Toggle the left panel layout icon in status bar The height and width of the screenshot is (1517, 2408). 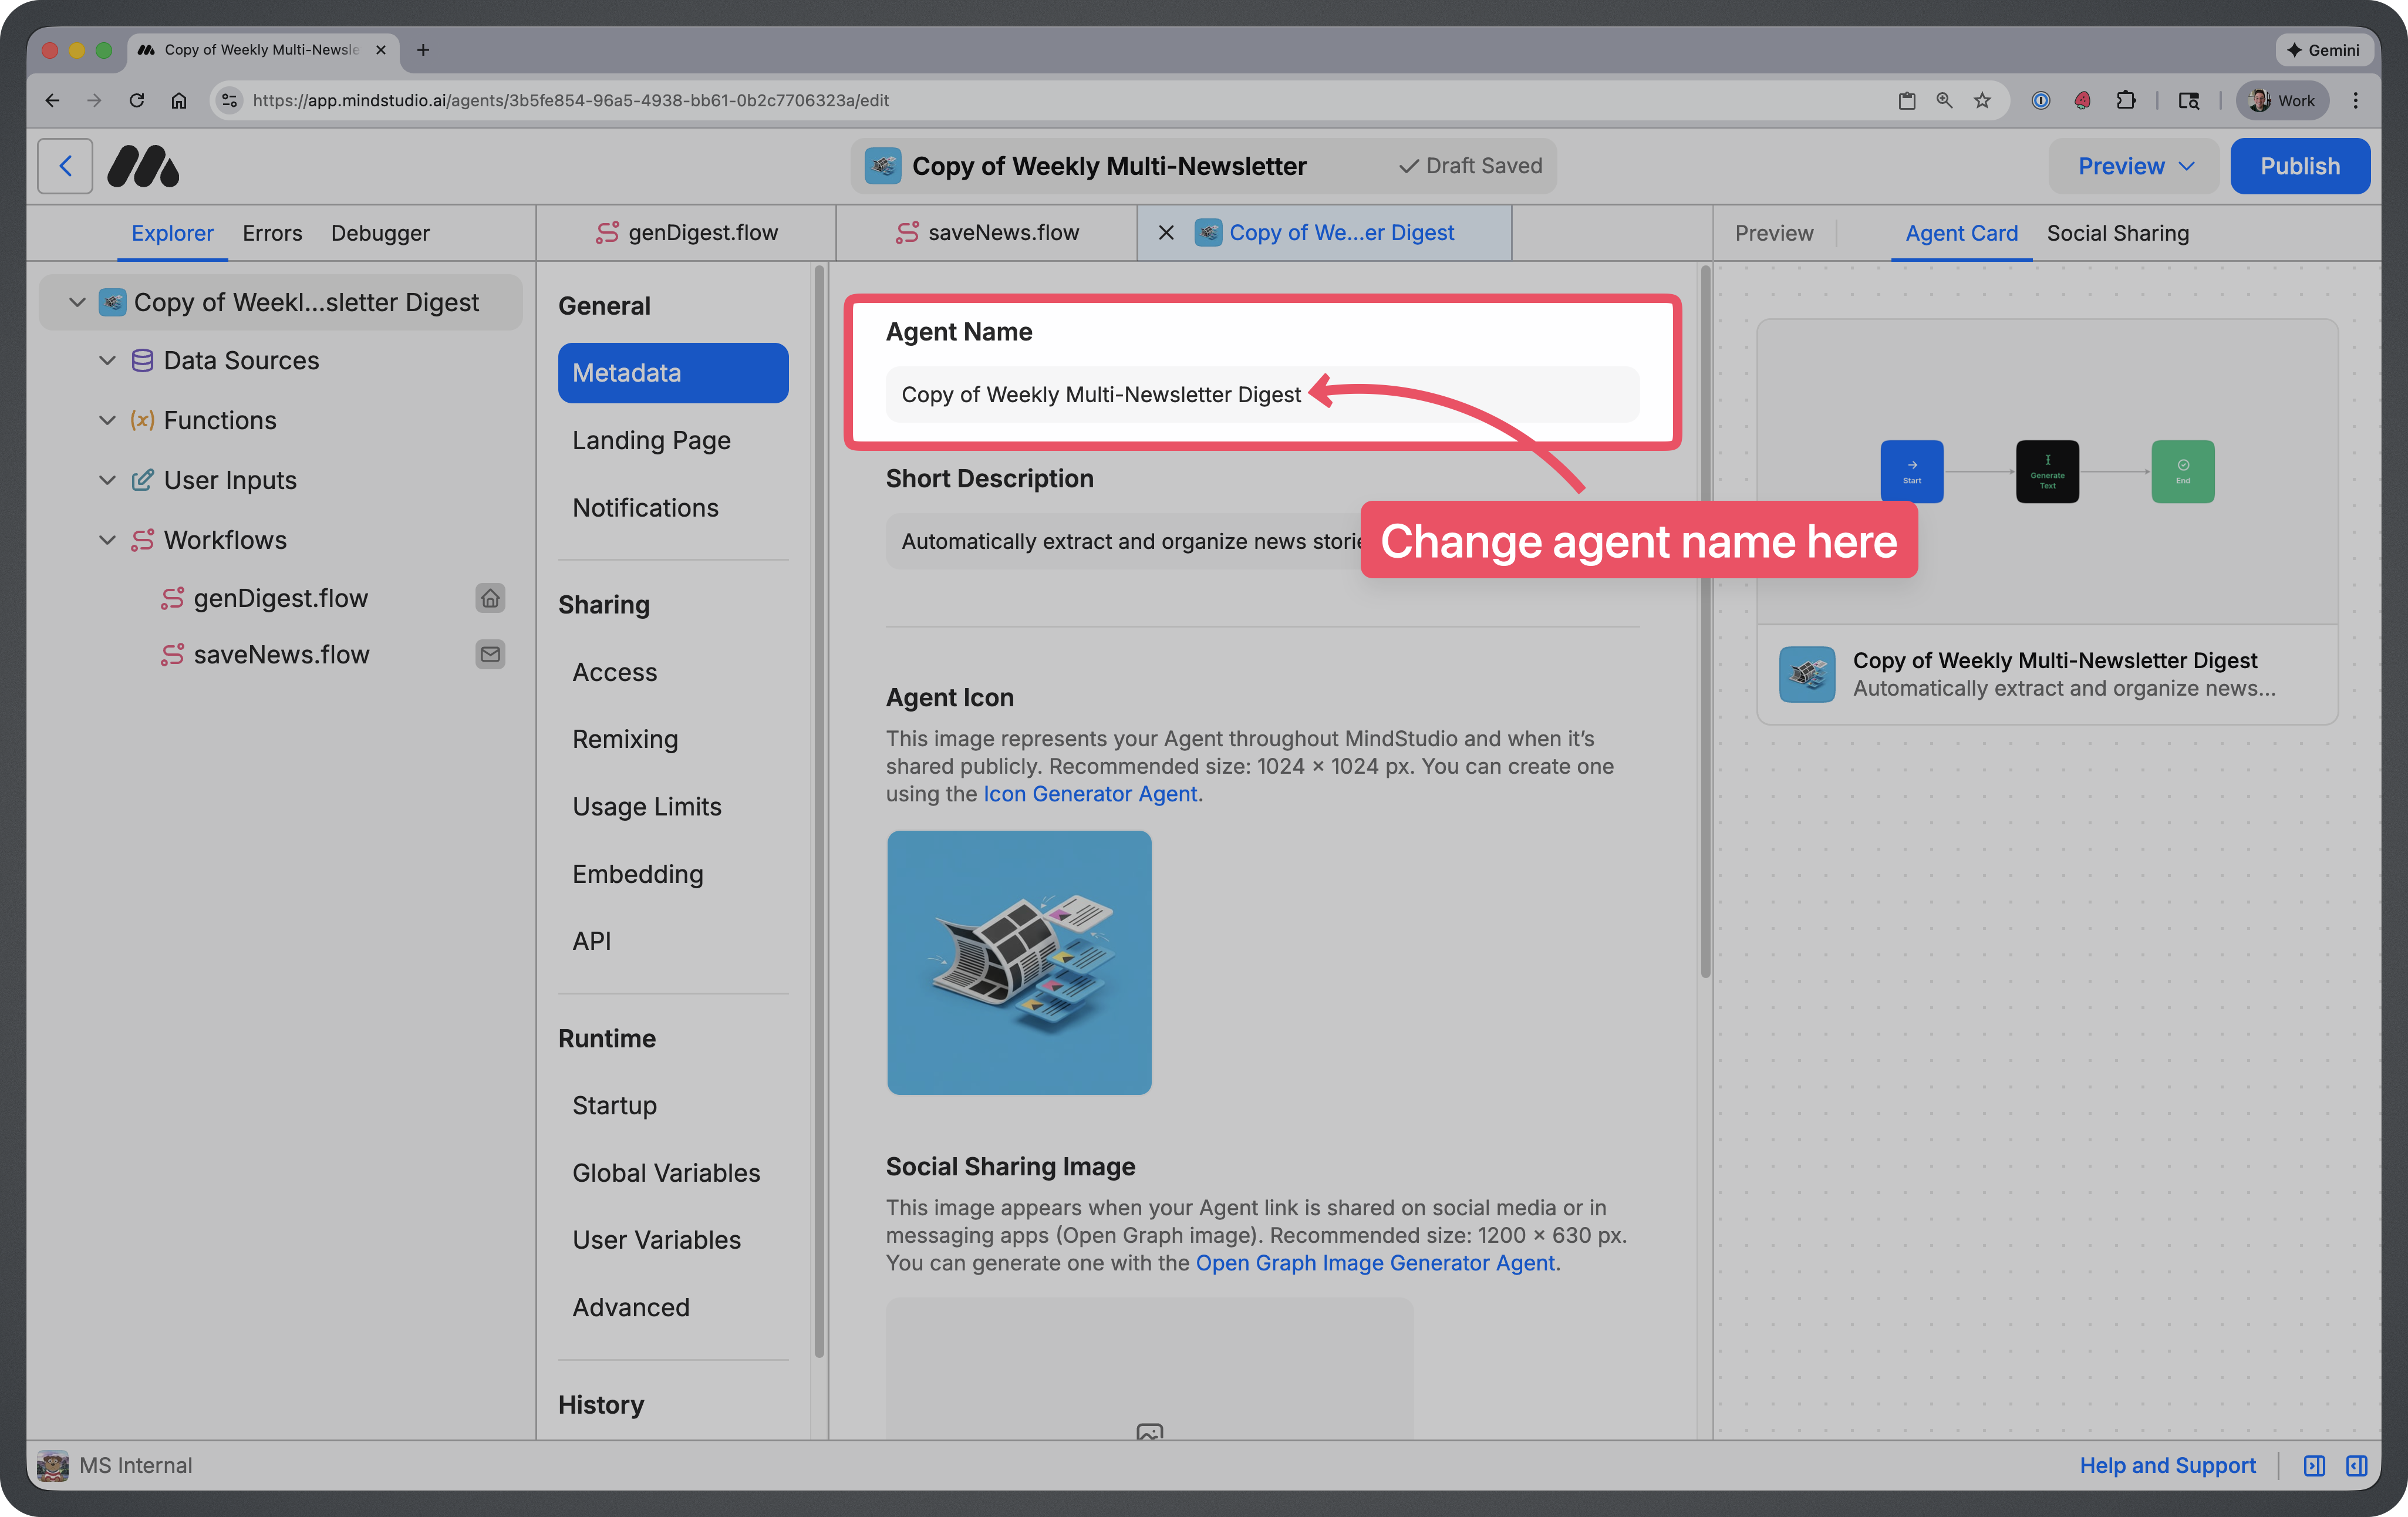pos(2314,1465)
